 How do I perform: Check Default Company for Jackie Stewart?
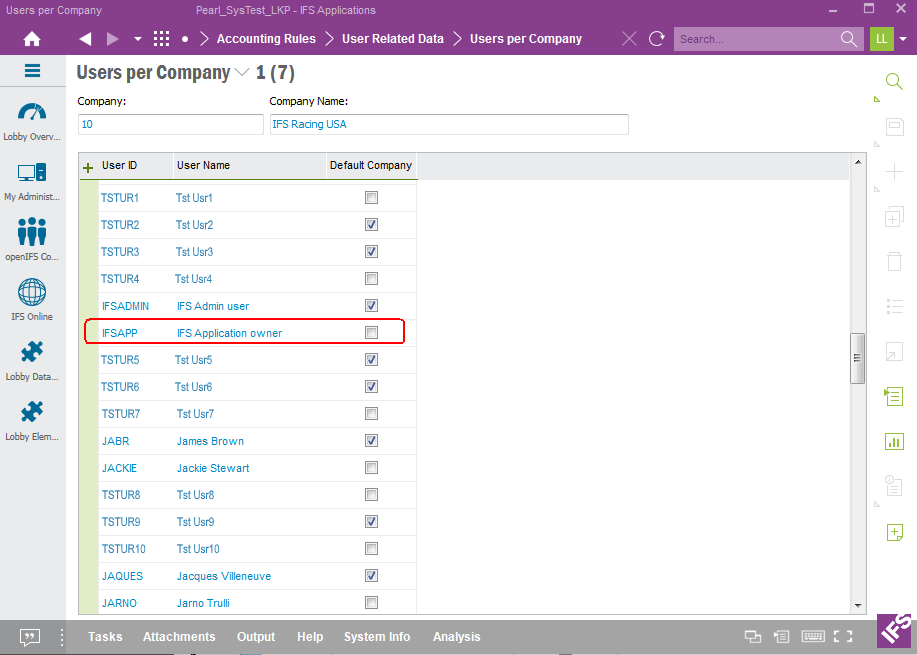pos(371,467)
